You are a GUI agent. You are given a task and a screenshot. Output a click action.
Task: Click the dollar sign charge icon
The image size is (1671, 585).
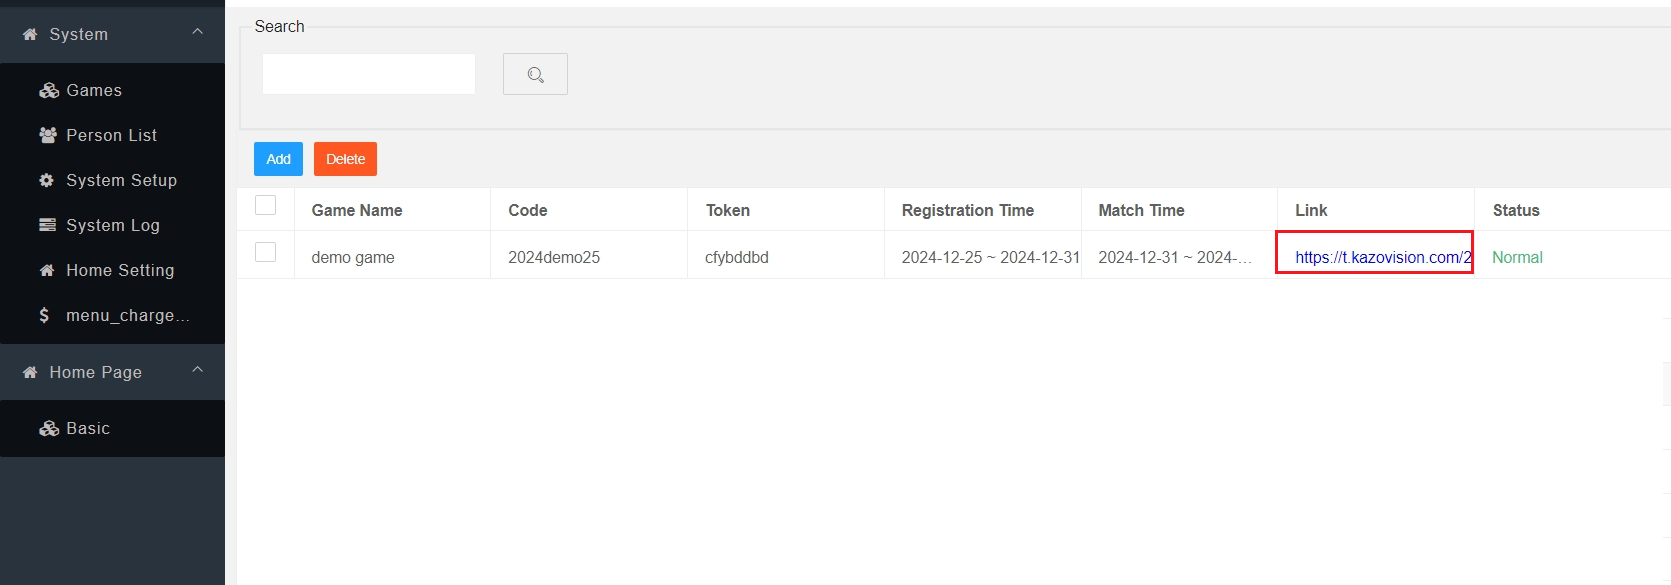click(44, 315)
